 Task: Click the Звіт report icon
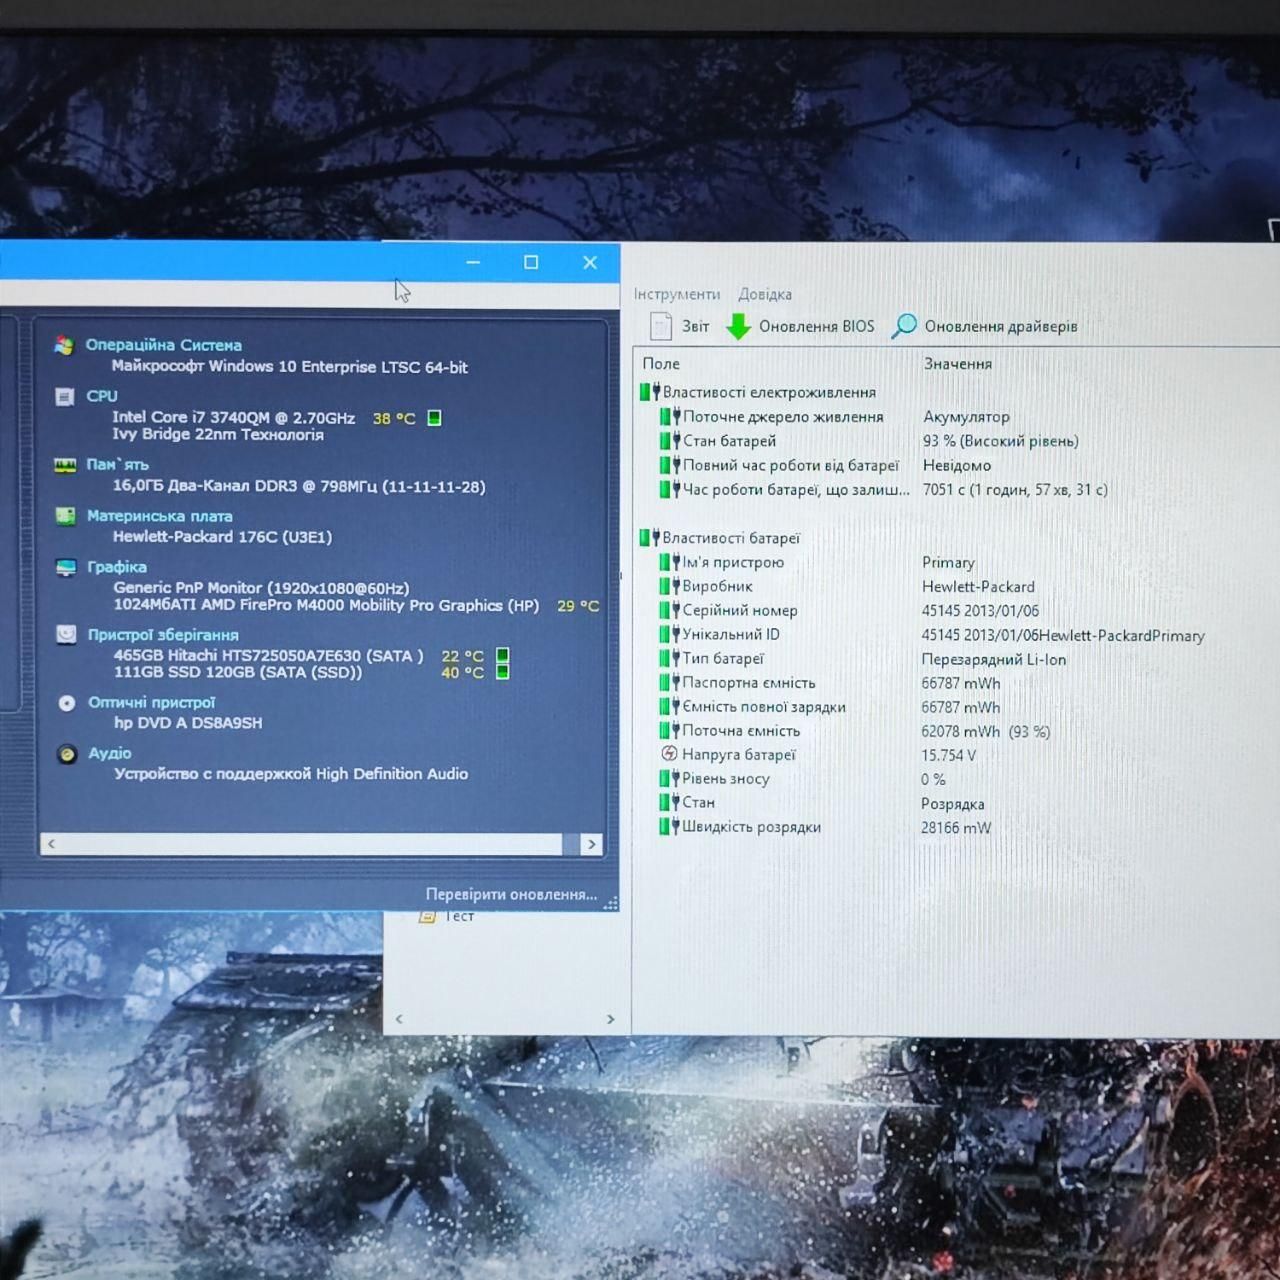coord(661,326)
